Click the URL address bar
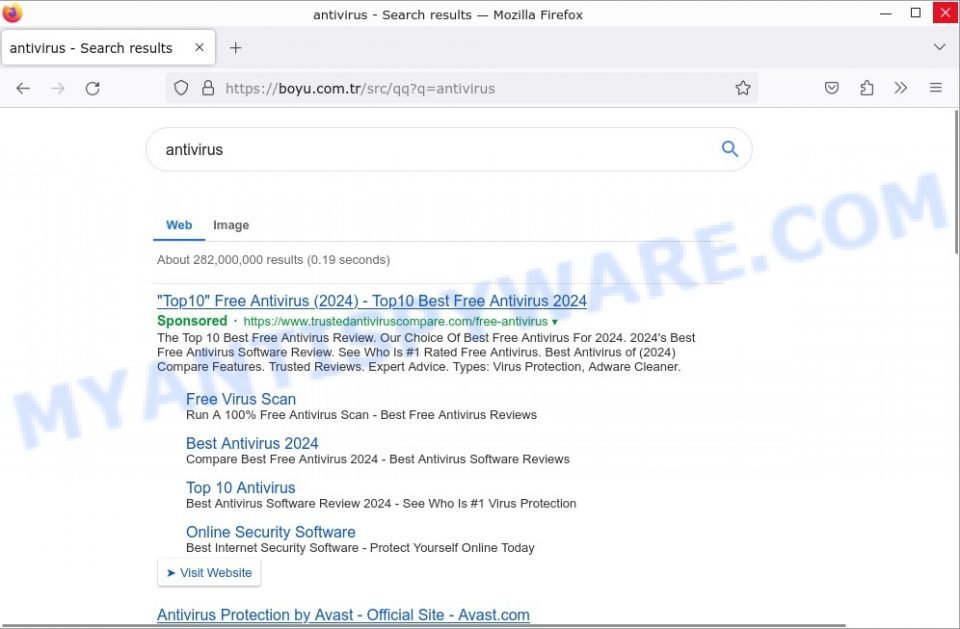The width and height of the screenshot is (960, 629). click(x=462, y=88)
